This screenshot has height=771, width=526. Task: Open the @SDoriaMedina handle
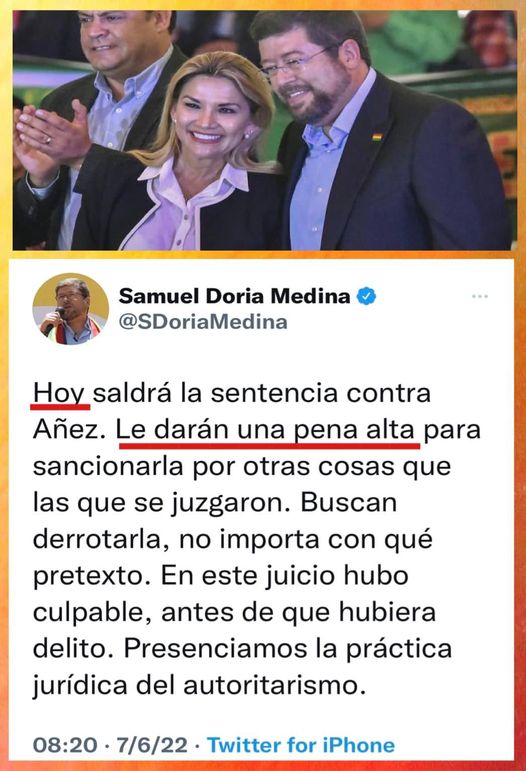click(203, 322)
